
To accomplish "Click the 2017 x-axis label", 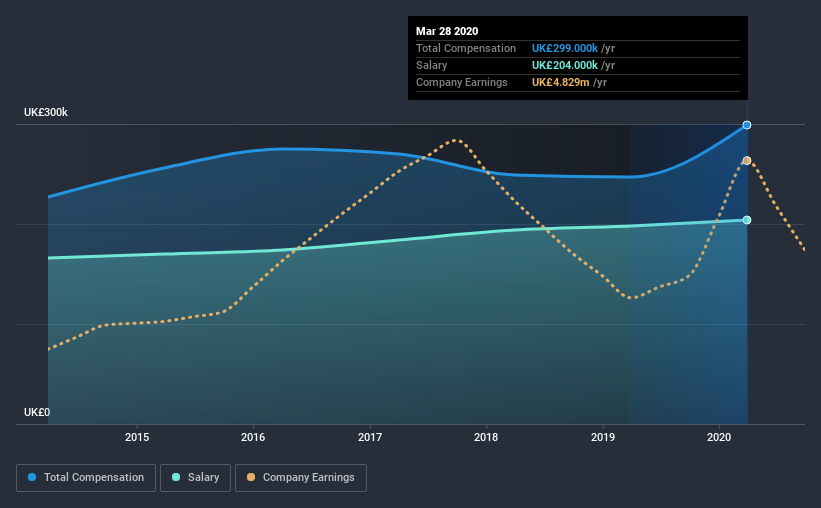I will tap(370, 437).
